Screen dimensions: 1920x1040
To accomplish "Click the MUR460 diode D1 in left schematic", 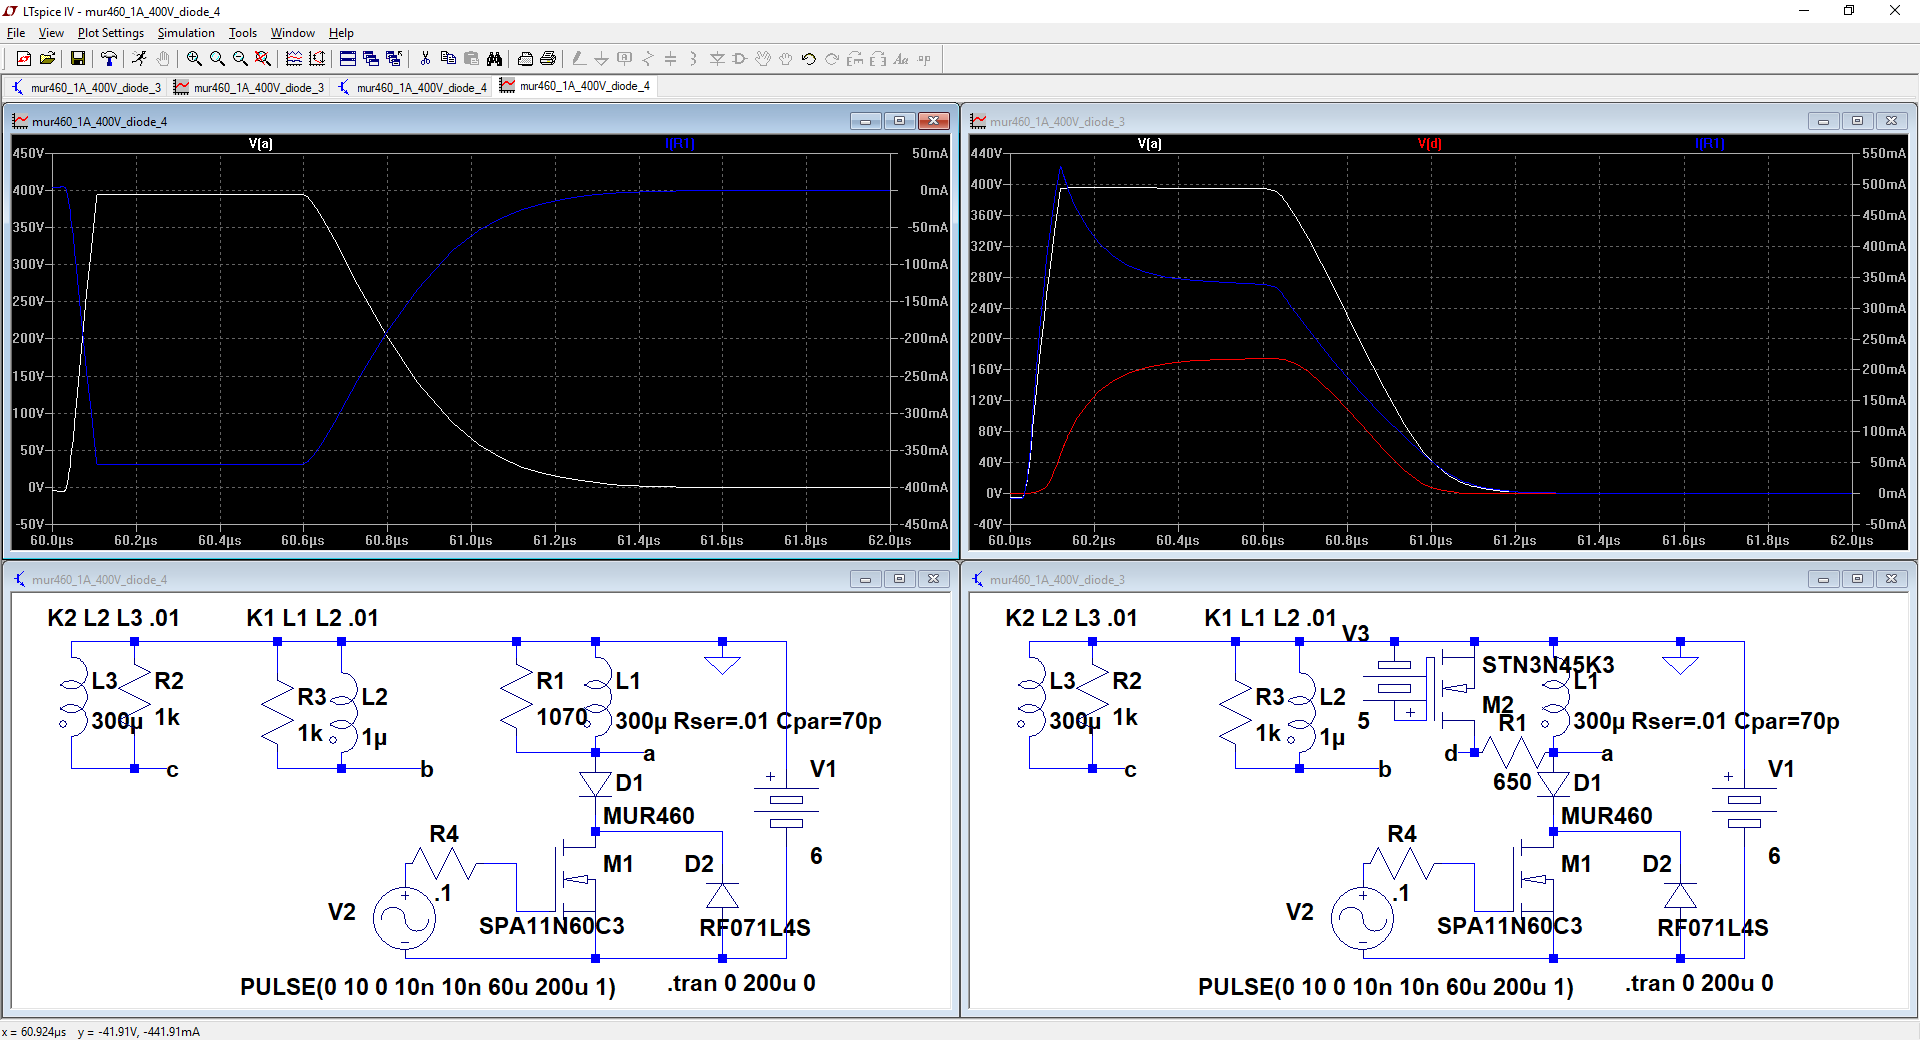I will click(x=596, y=784).
